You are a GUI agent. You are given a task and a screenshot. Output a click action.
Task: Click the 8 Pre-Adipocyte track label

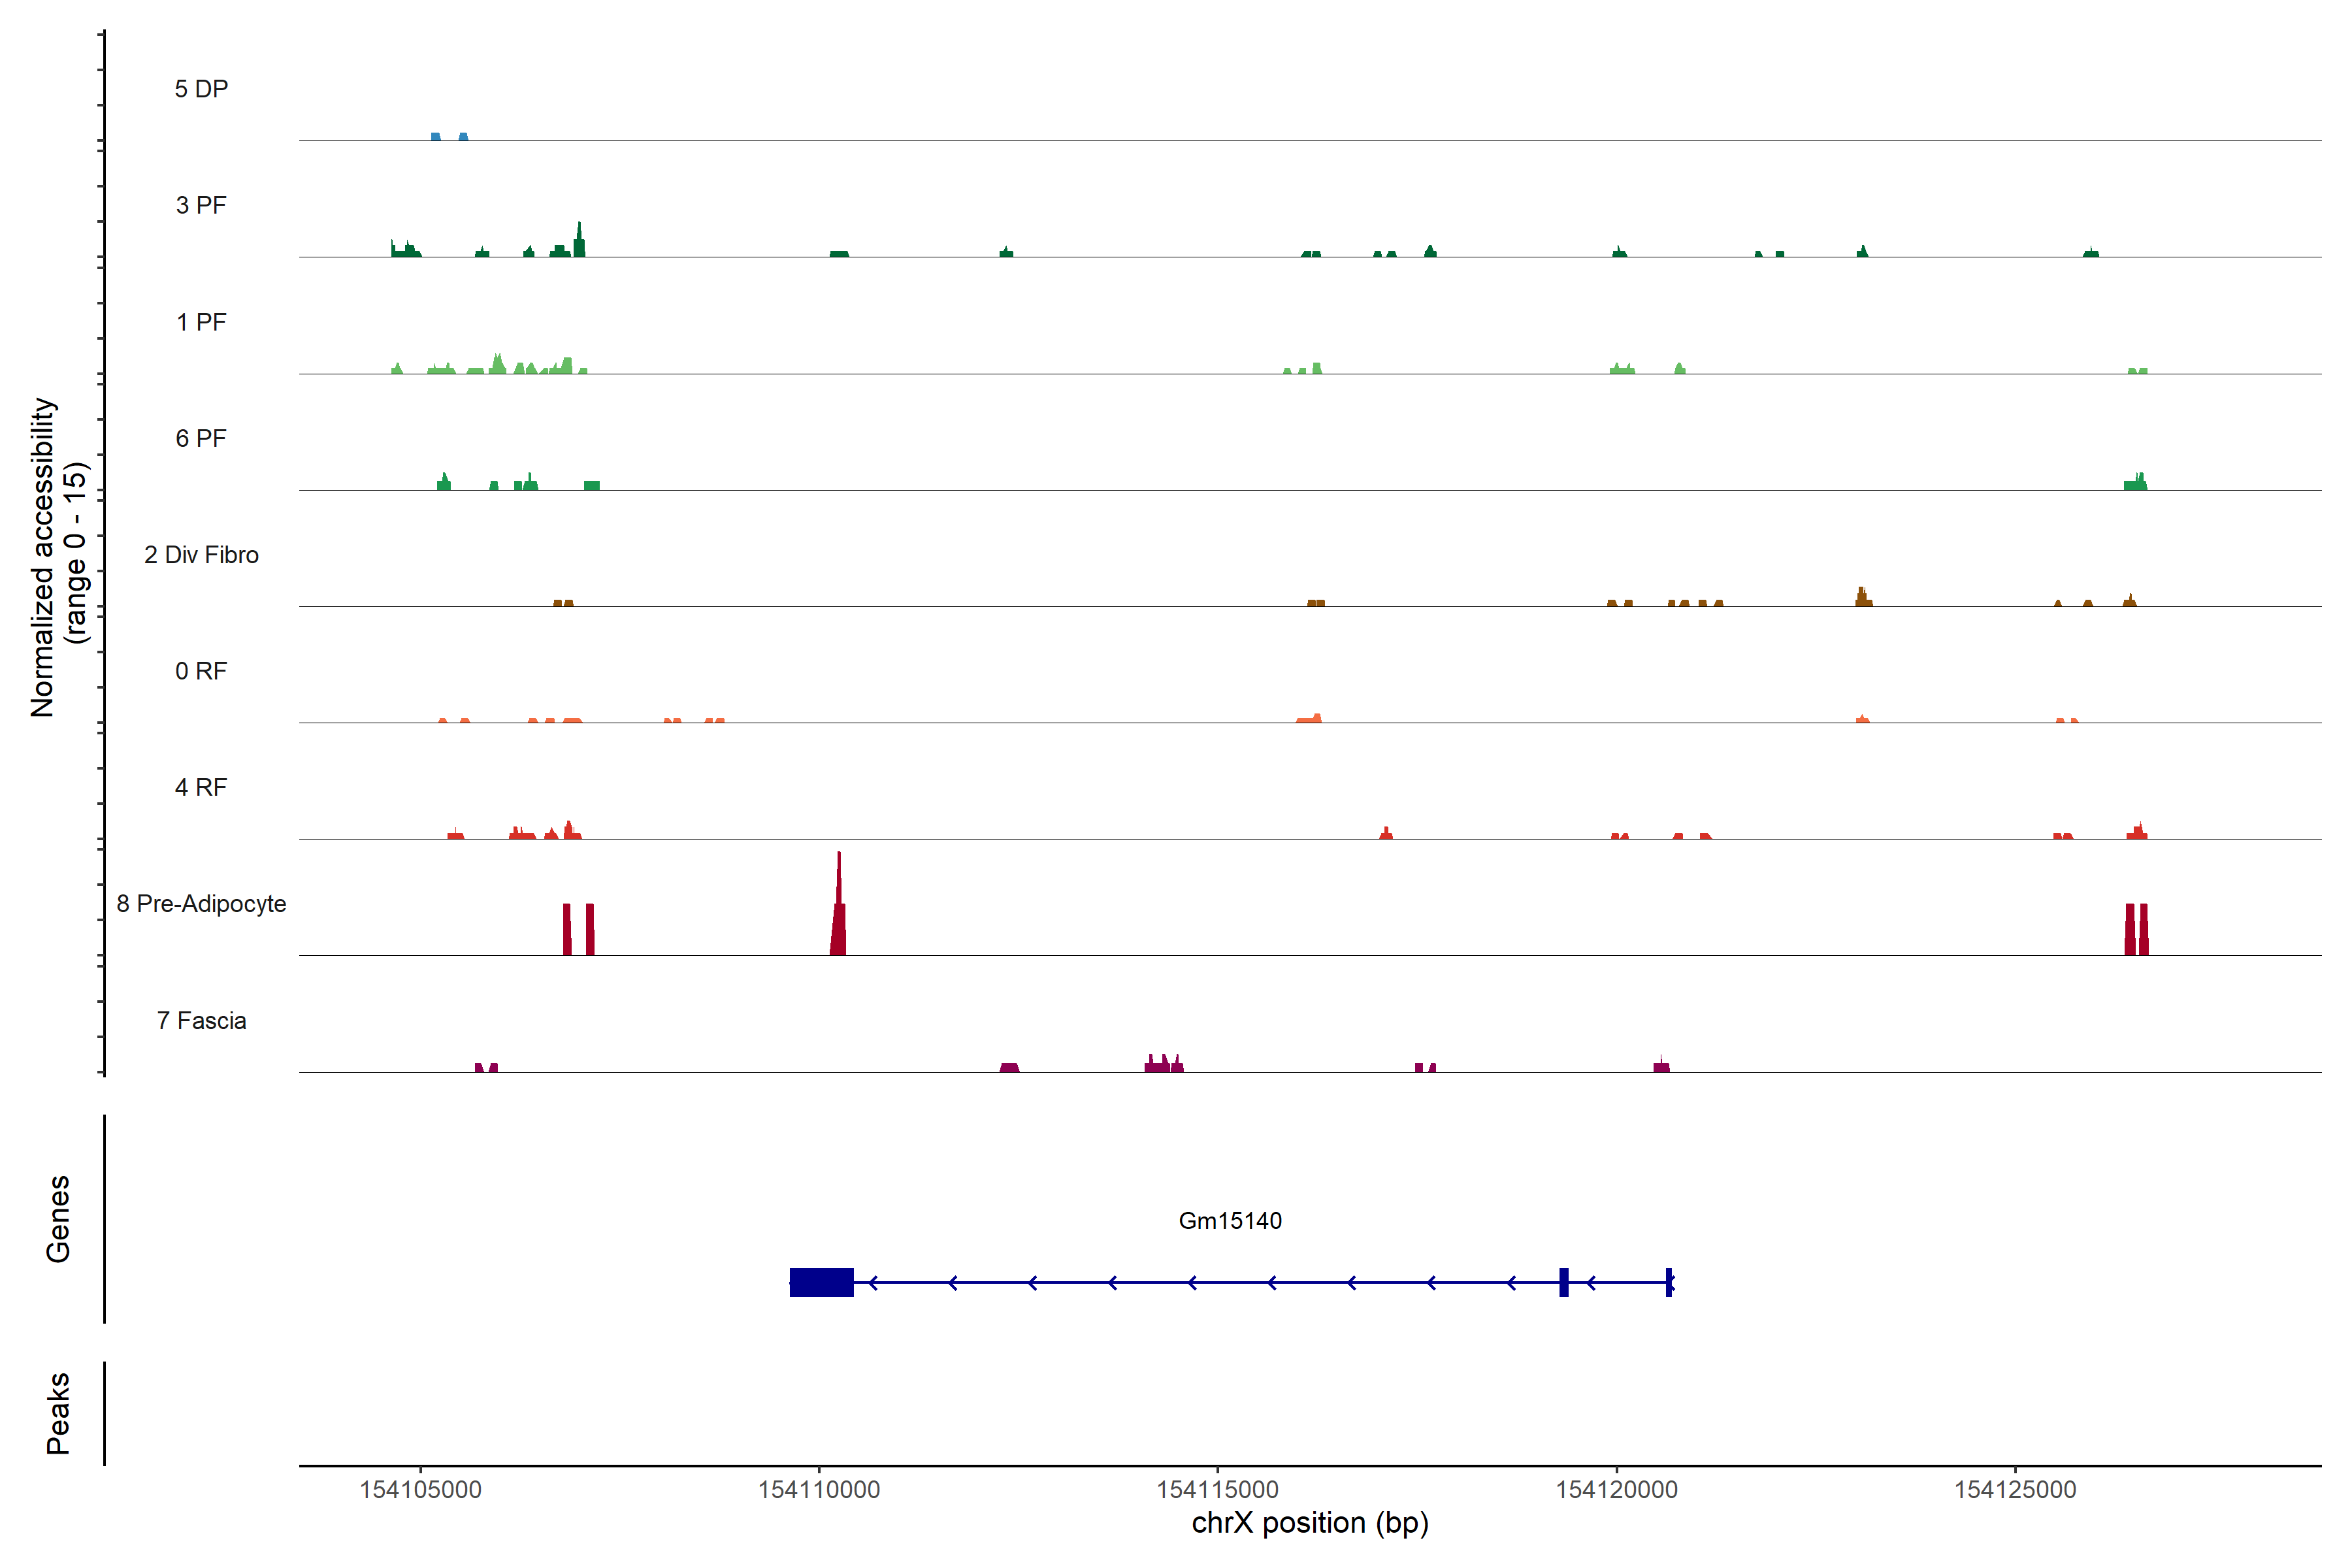[201, 904]
